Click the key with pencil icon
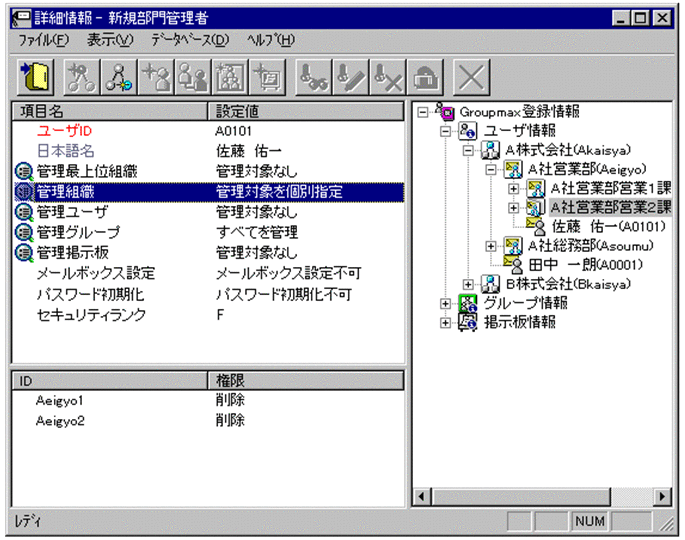The height and width of the screenshot is (540, 685). [x=351, y=77]
